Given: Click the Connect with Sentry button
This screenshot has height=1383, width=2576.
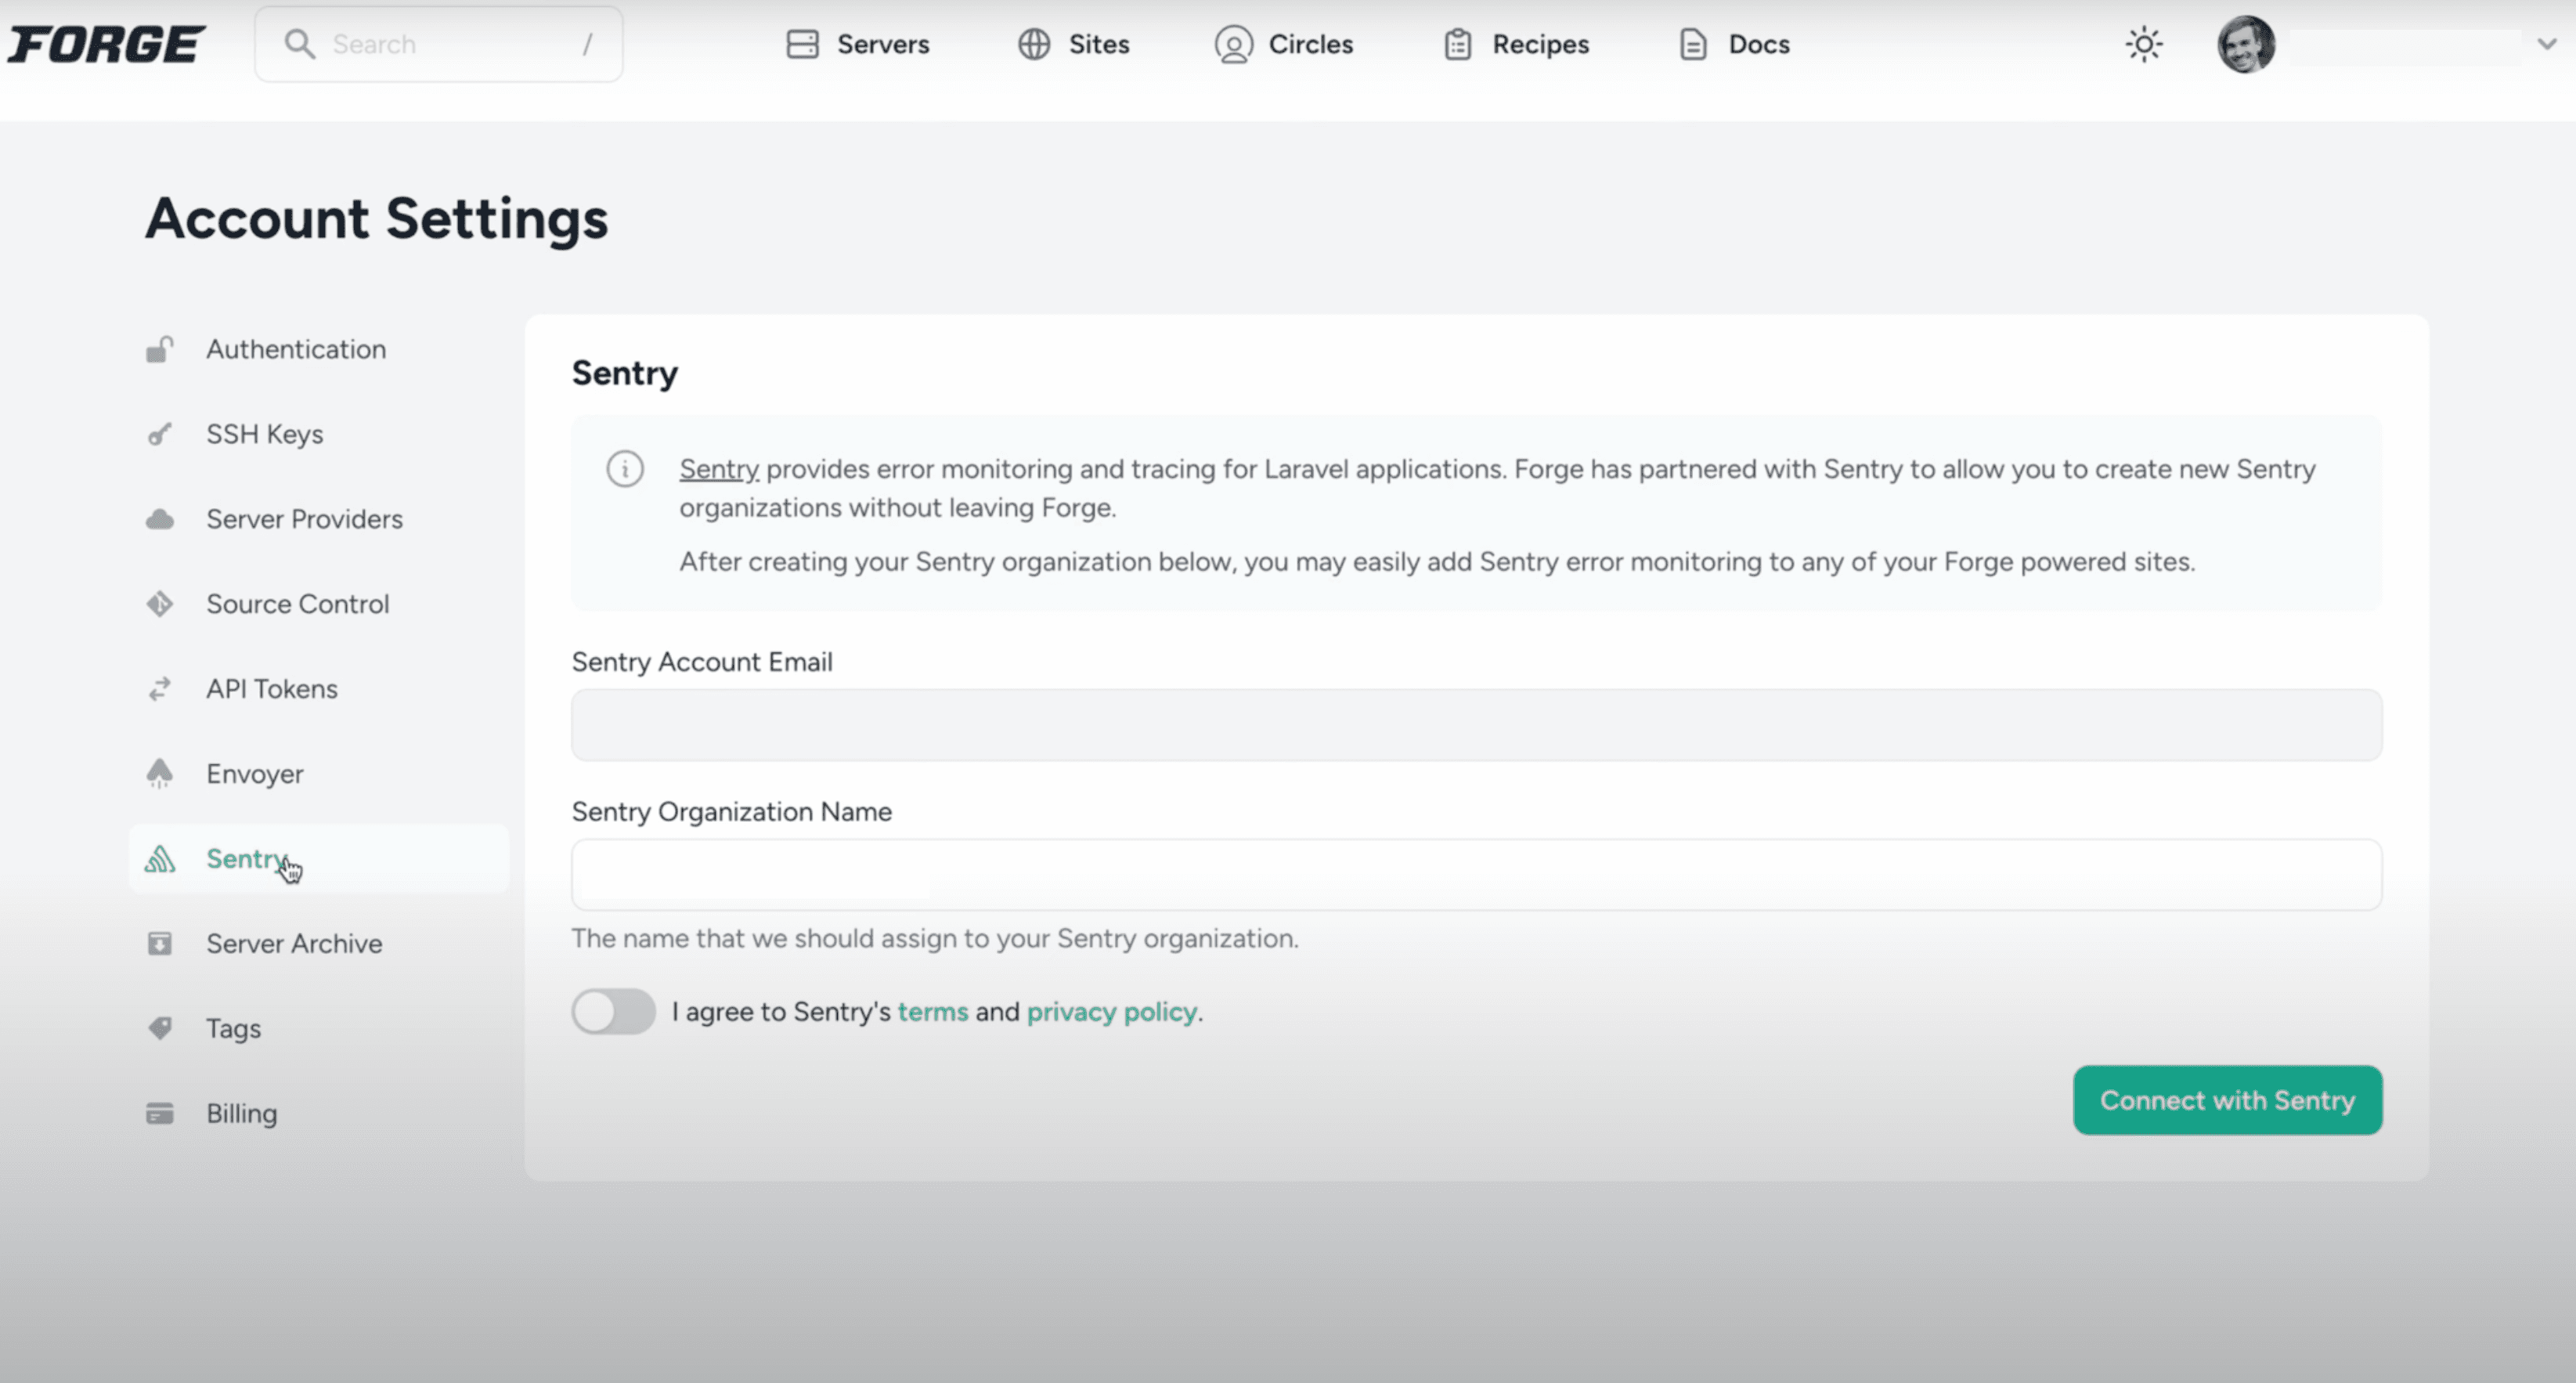Looking at the screenshot, I should (x=2227, y=1099).
